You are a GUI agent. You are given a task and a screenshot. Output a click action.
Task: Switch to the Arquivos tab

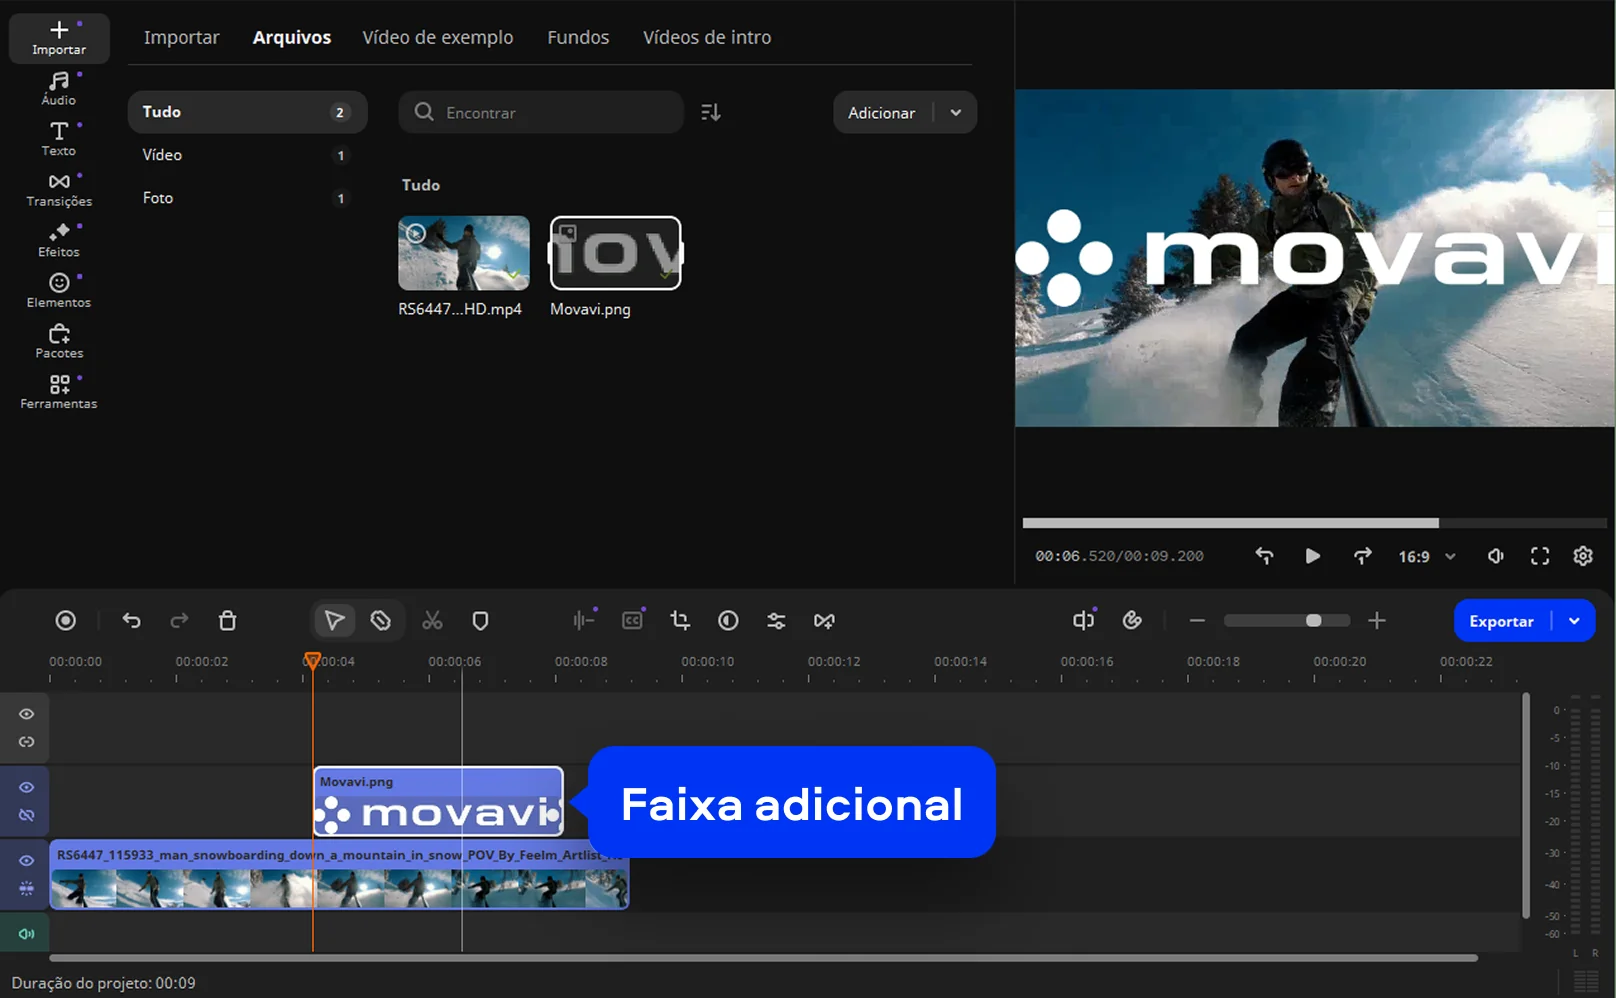click(x=292, y=37)
